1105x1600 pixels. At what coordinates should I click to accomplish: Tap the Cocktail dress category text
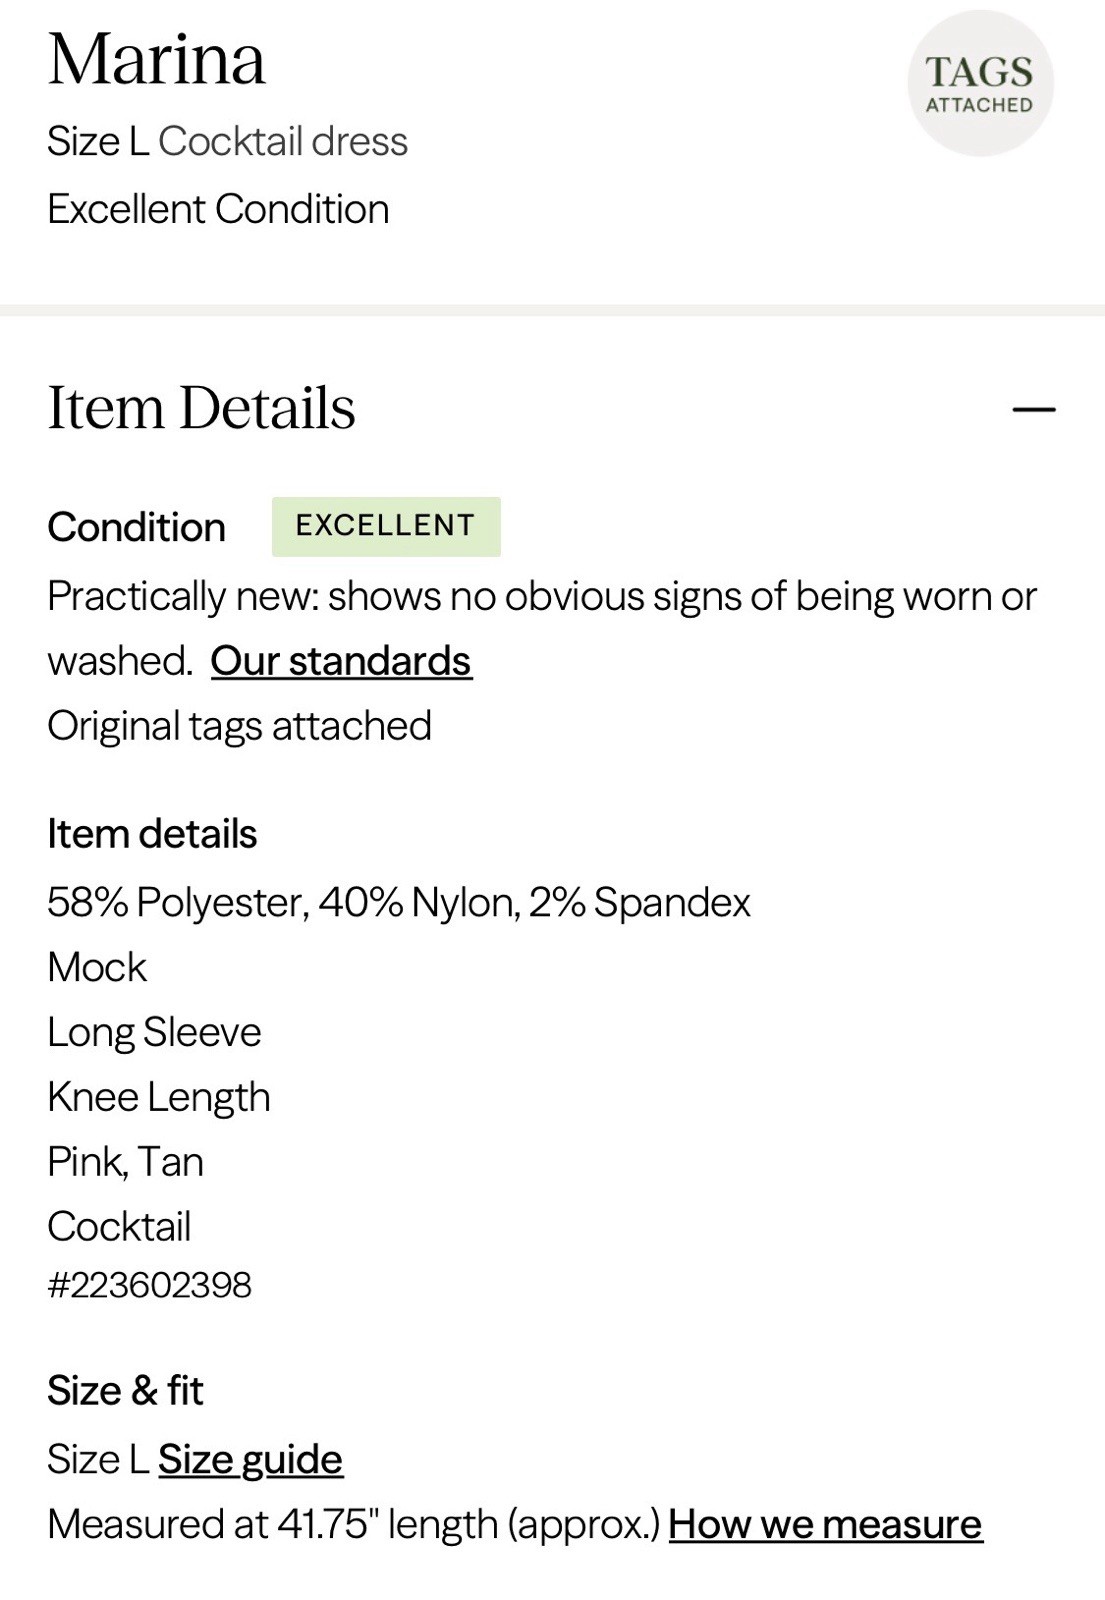click(283, 142)
